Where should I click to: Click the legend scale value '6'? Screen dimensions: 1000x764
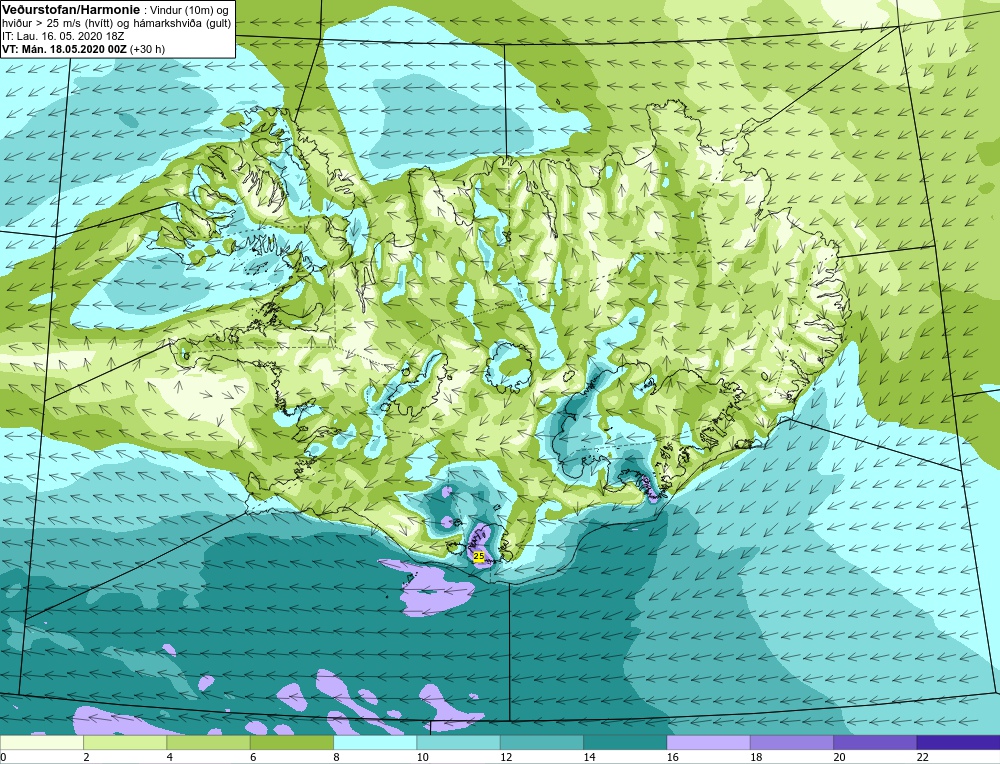point(253,757)
